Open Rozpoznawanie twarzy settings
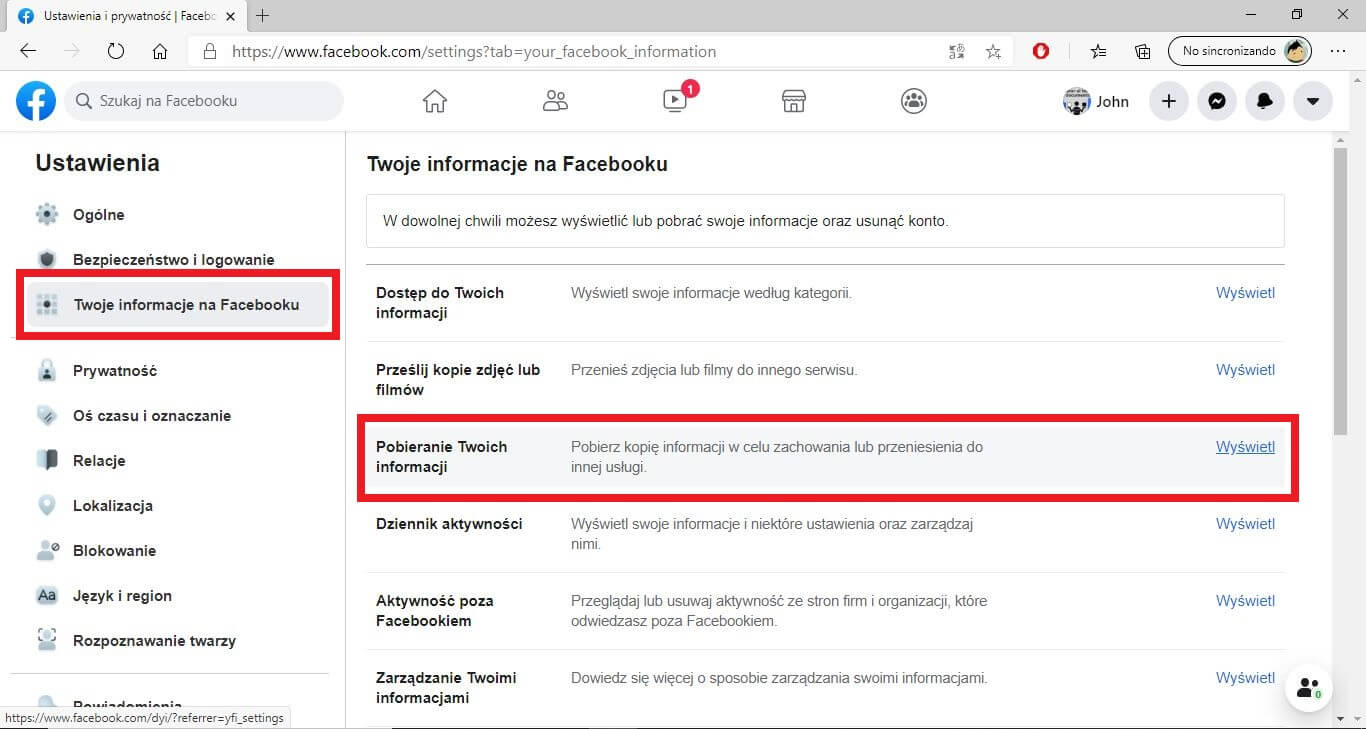The width and height of the screenshot is (1366, 729). 155,641
